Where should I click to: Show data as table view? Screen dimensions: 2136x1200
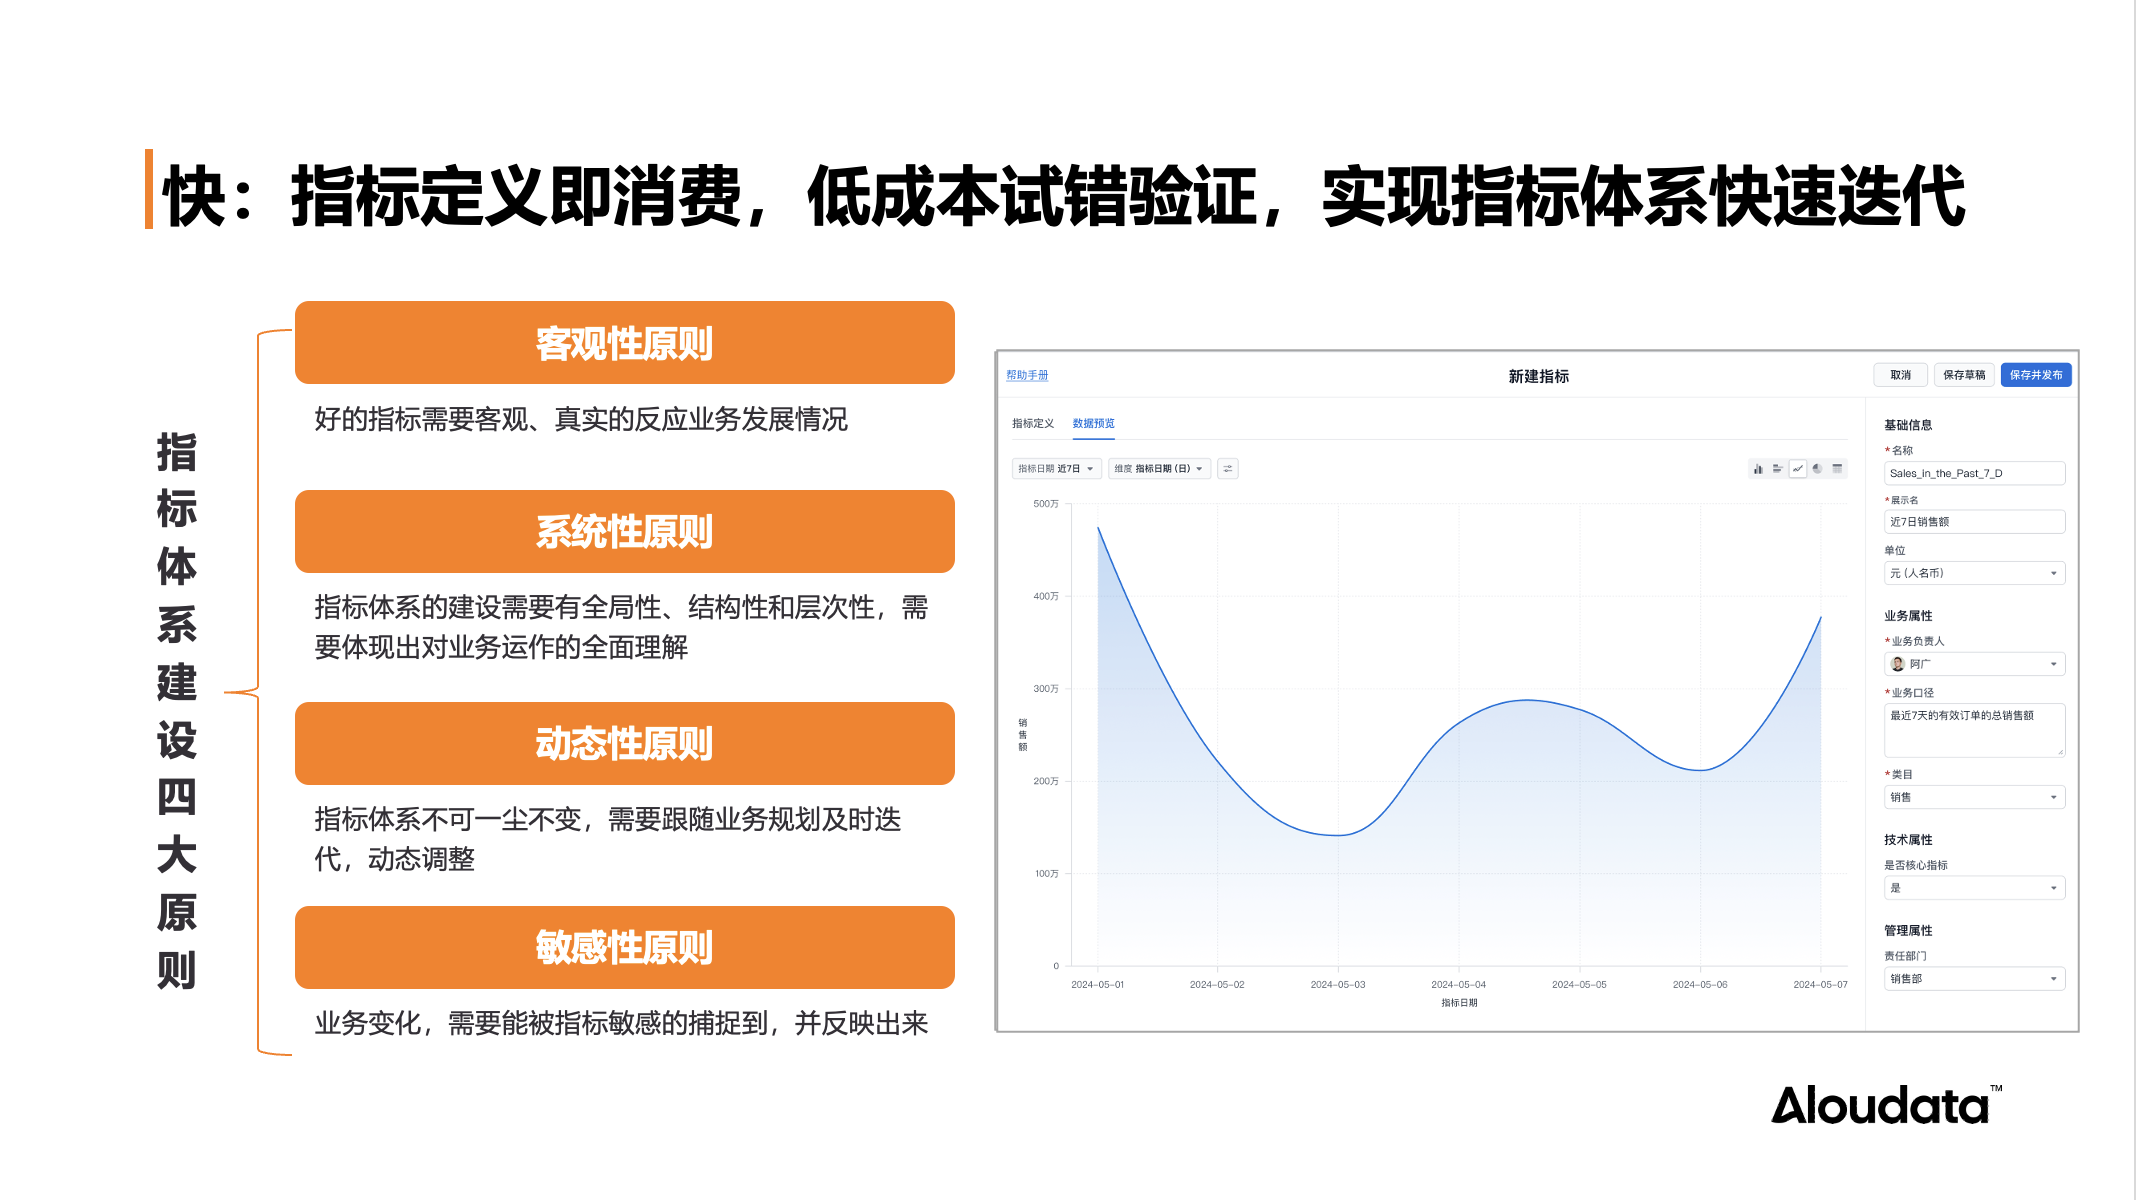click(x=1838, y=469)
